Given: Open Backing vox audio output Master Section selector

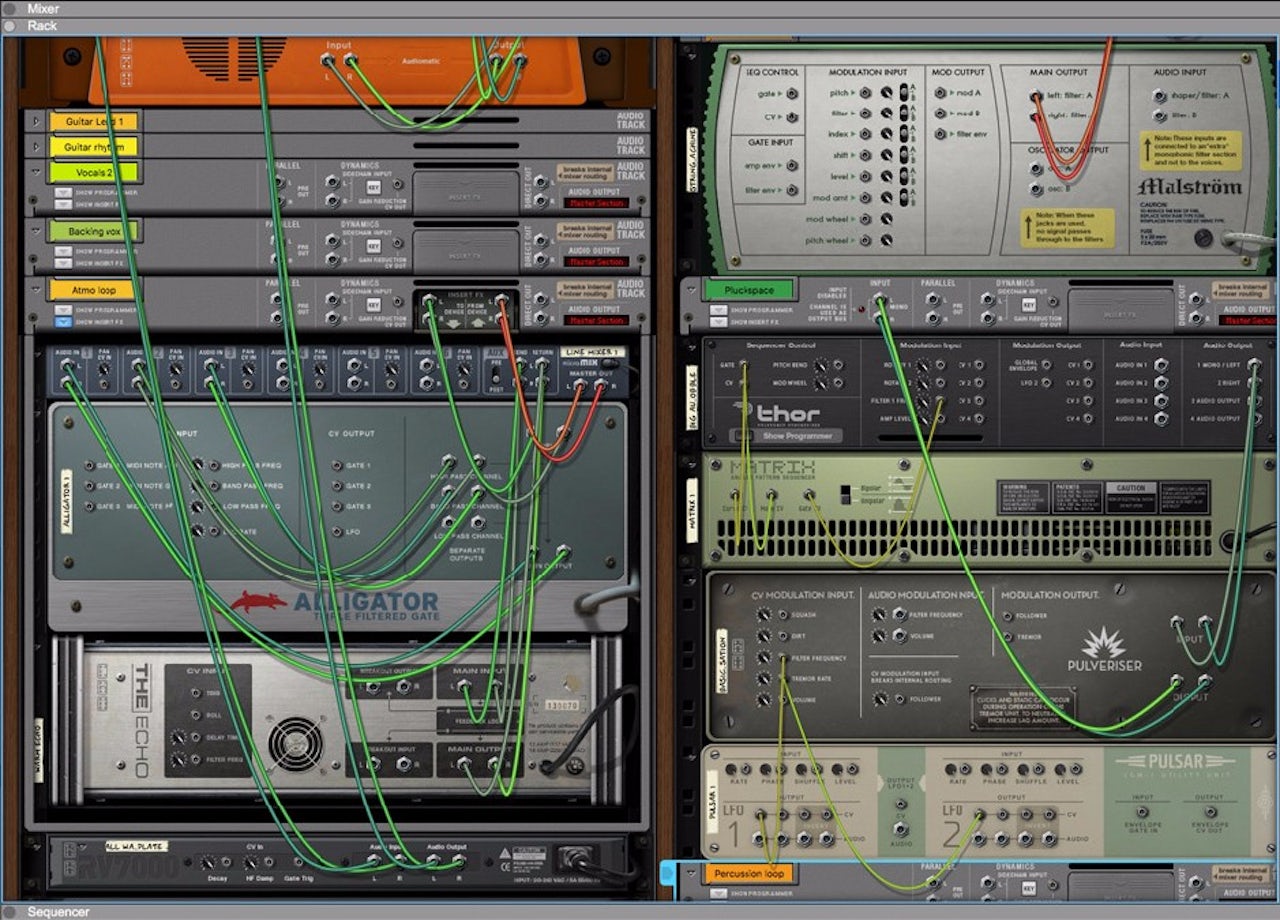Looking at the screenshot, I should point(597,262).
